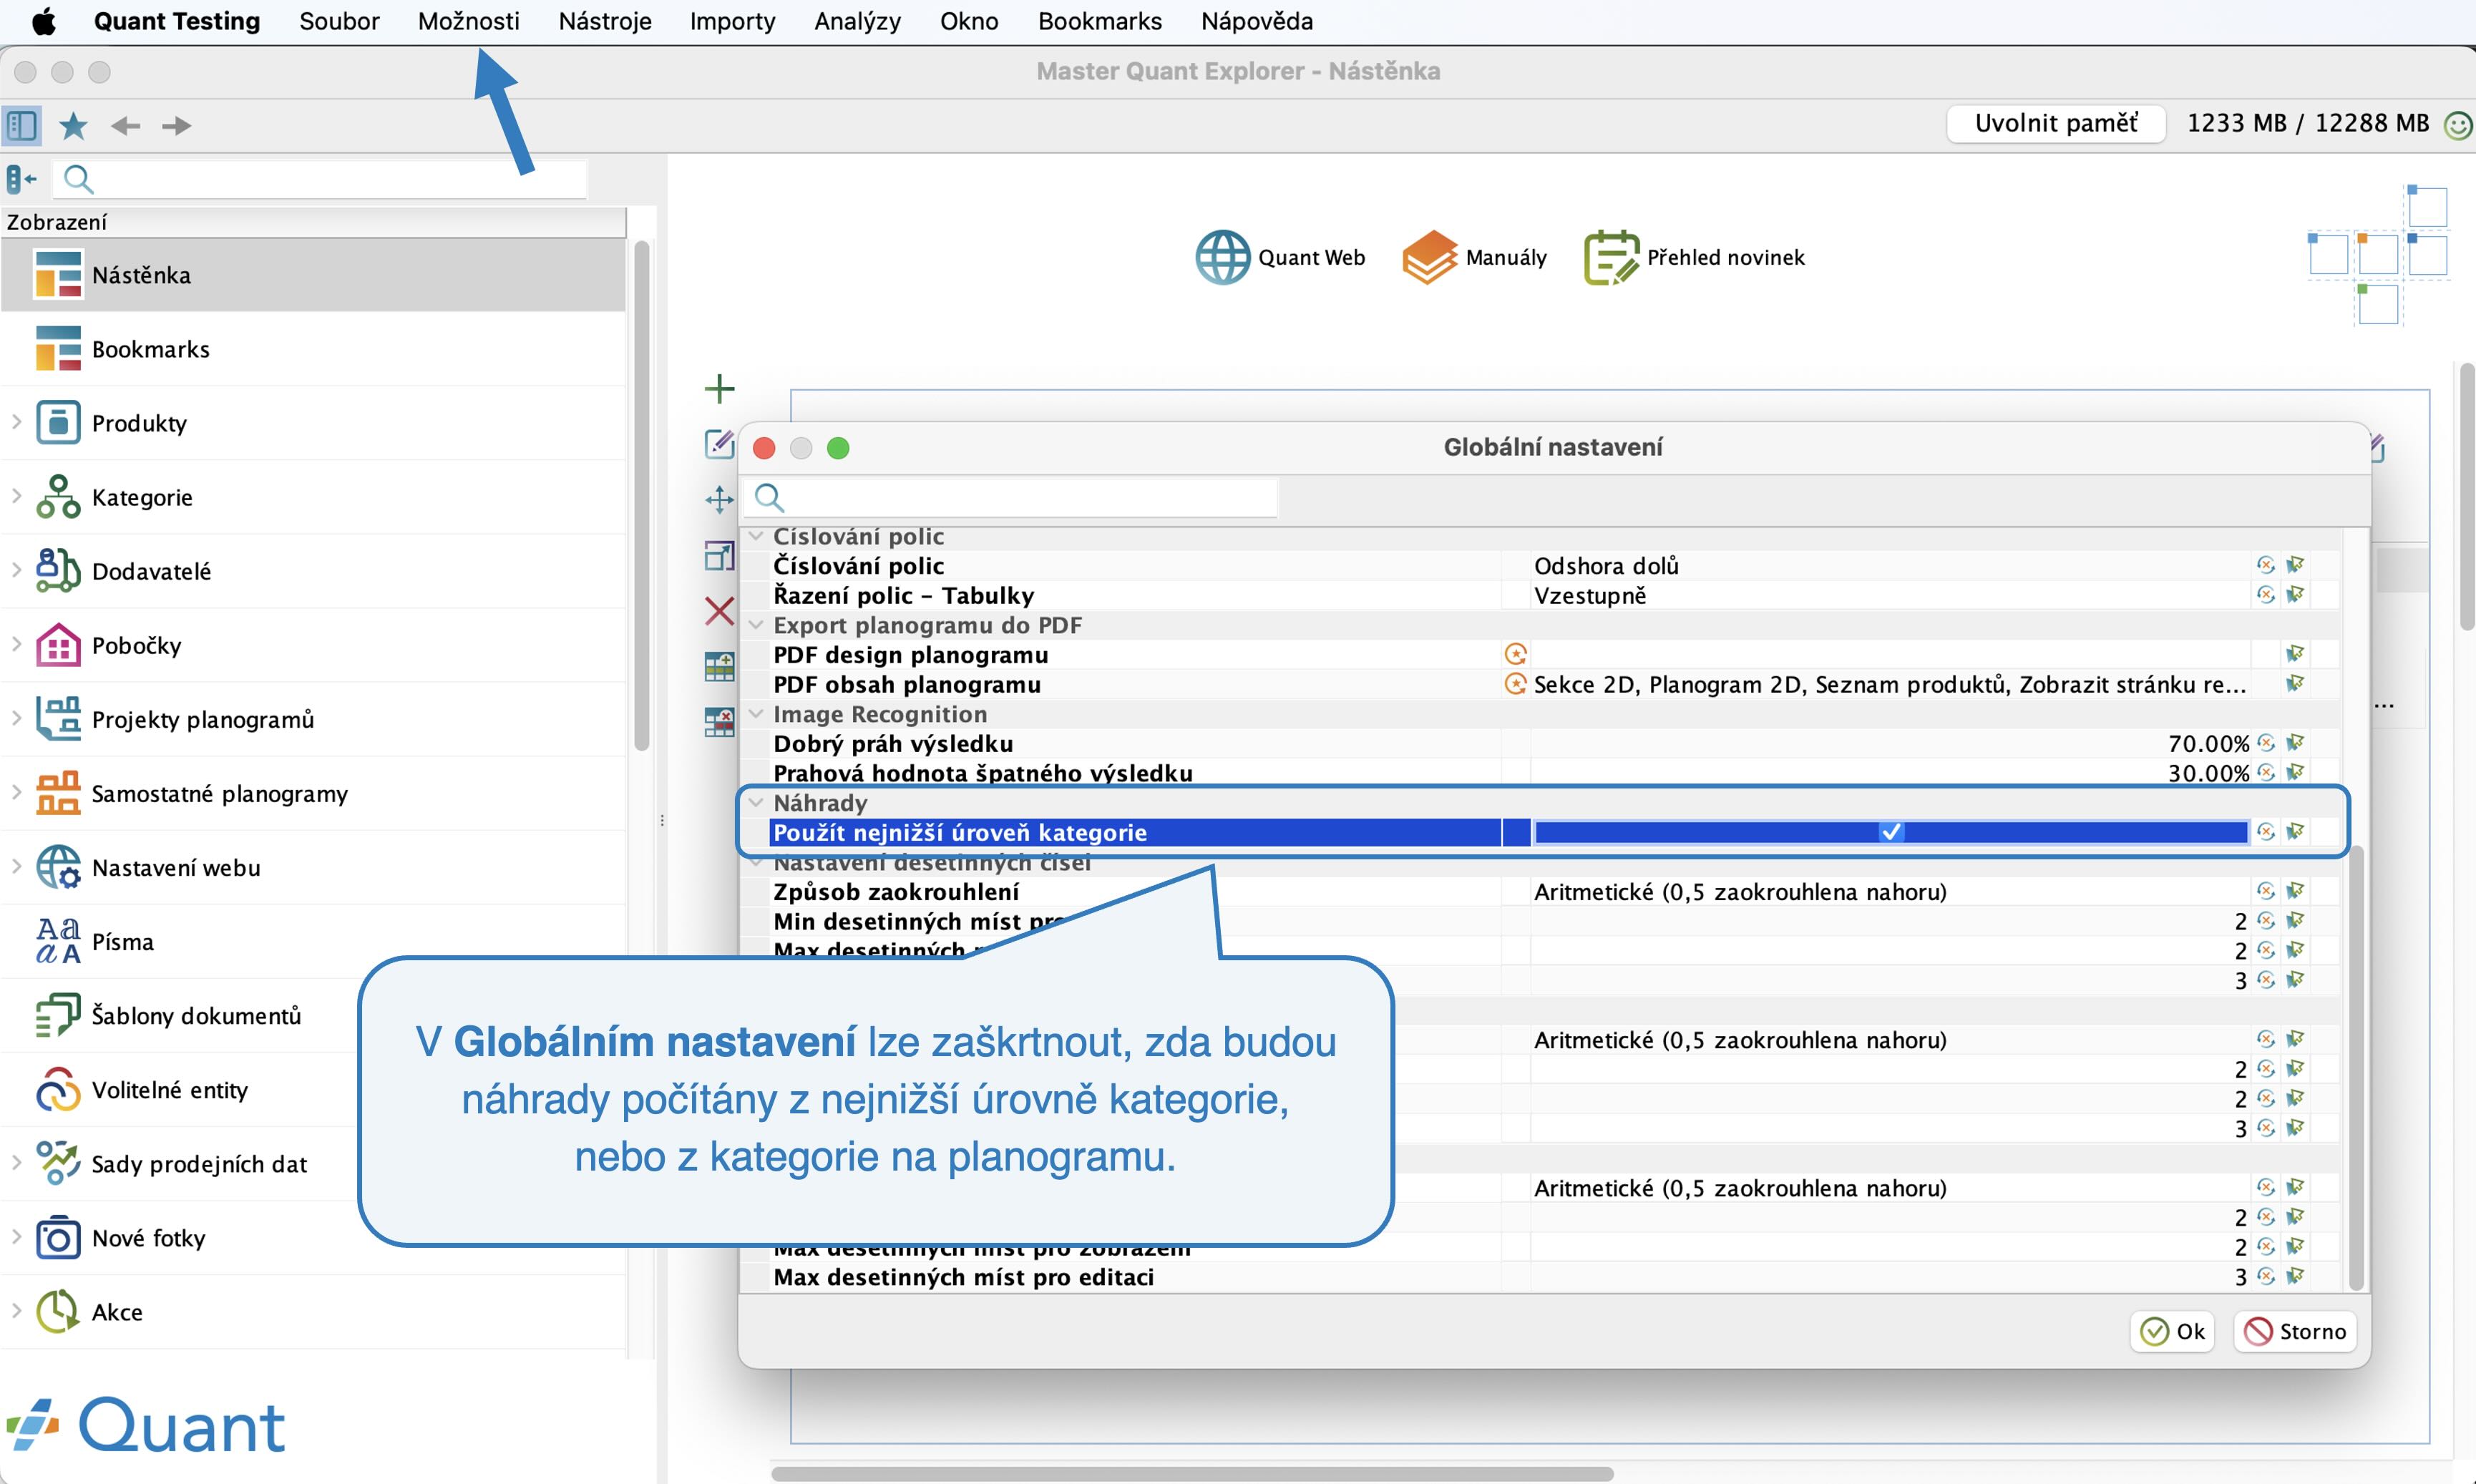This screenshot has width=2476, height=1484.
Task: Toggle the sidebar panel icon in toolbar
Action: pyautogui.click(x=22, y=126)
